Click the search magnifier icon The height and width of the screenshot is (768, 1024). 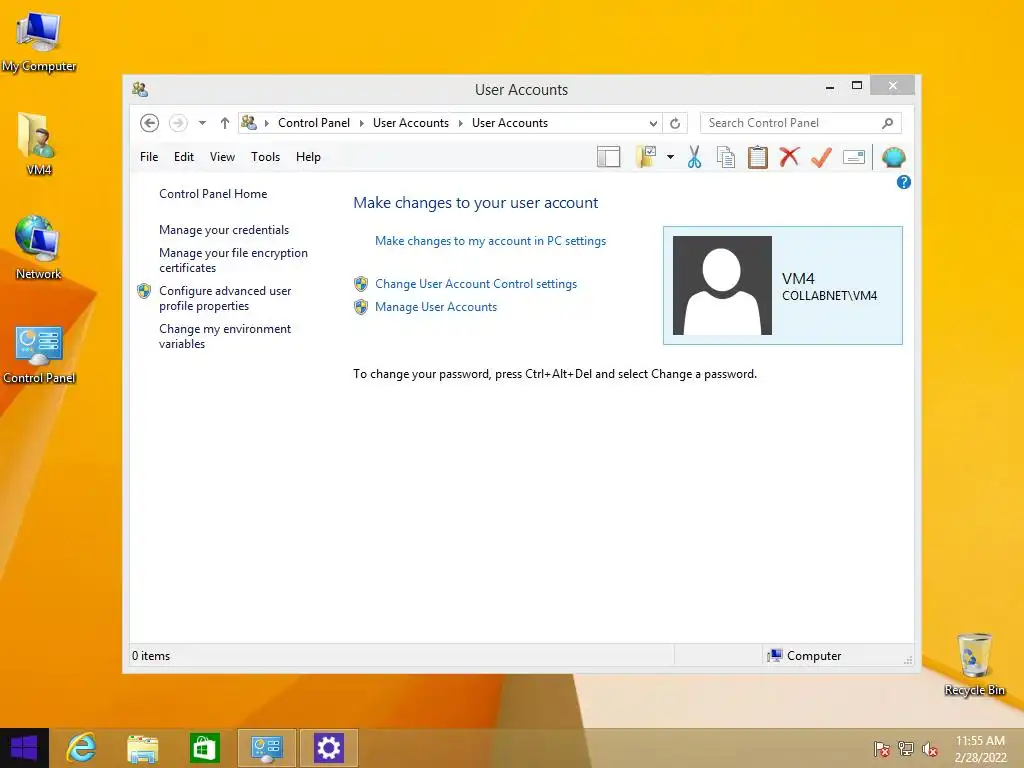887,123
